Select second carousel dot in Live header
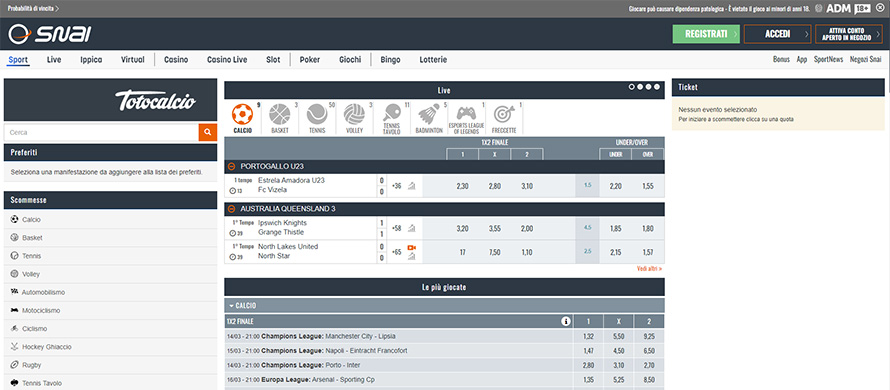The width and height of the screenshot is (890, 390). point(640,87)
